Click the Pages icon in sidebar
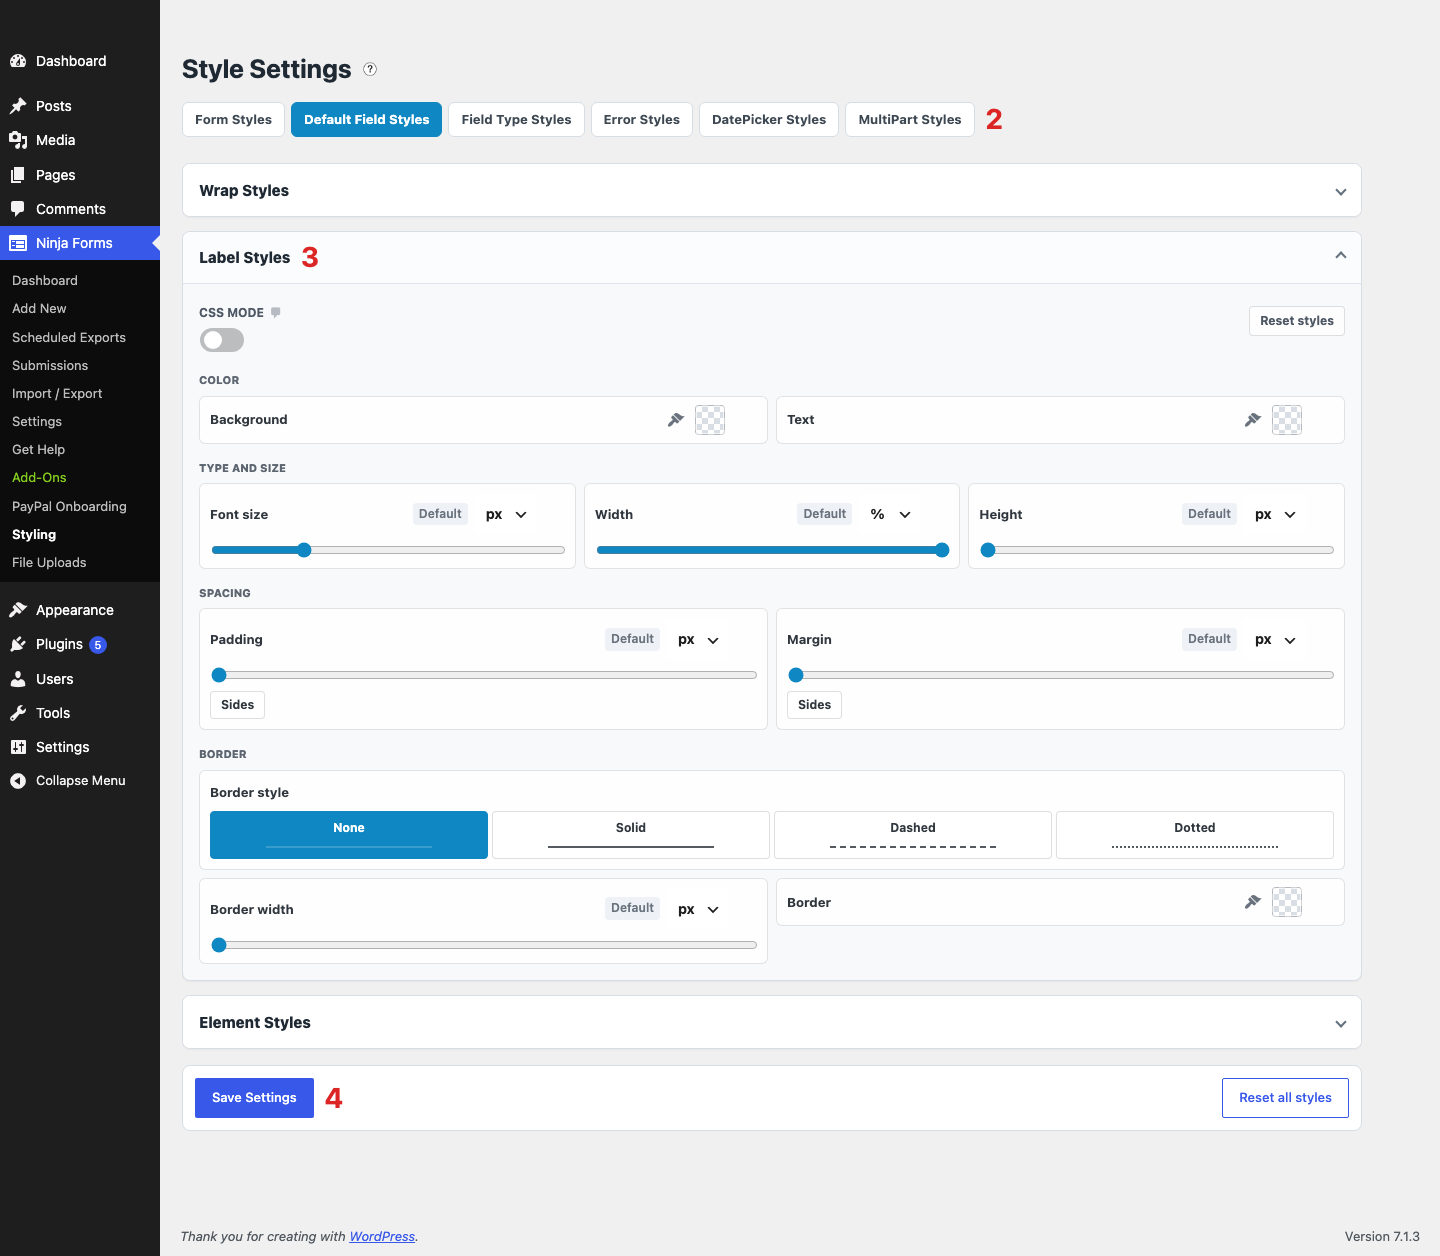Screen dimensions: 1440x1256 point(18,175)
